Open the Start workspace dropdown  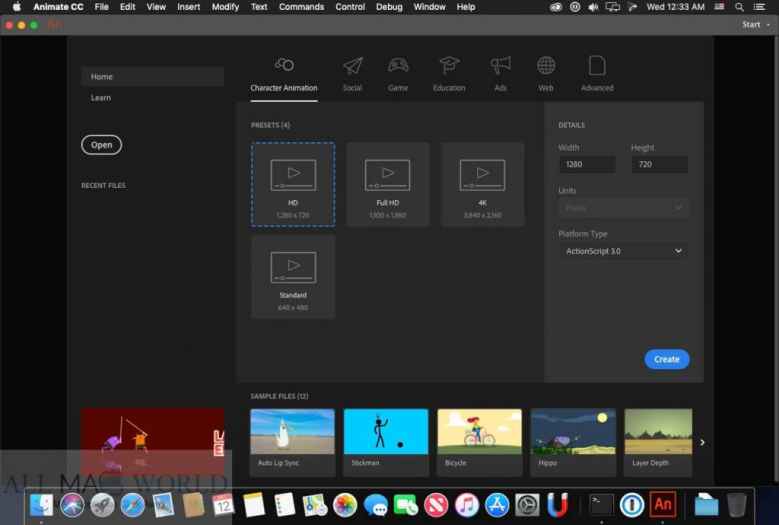755,24
